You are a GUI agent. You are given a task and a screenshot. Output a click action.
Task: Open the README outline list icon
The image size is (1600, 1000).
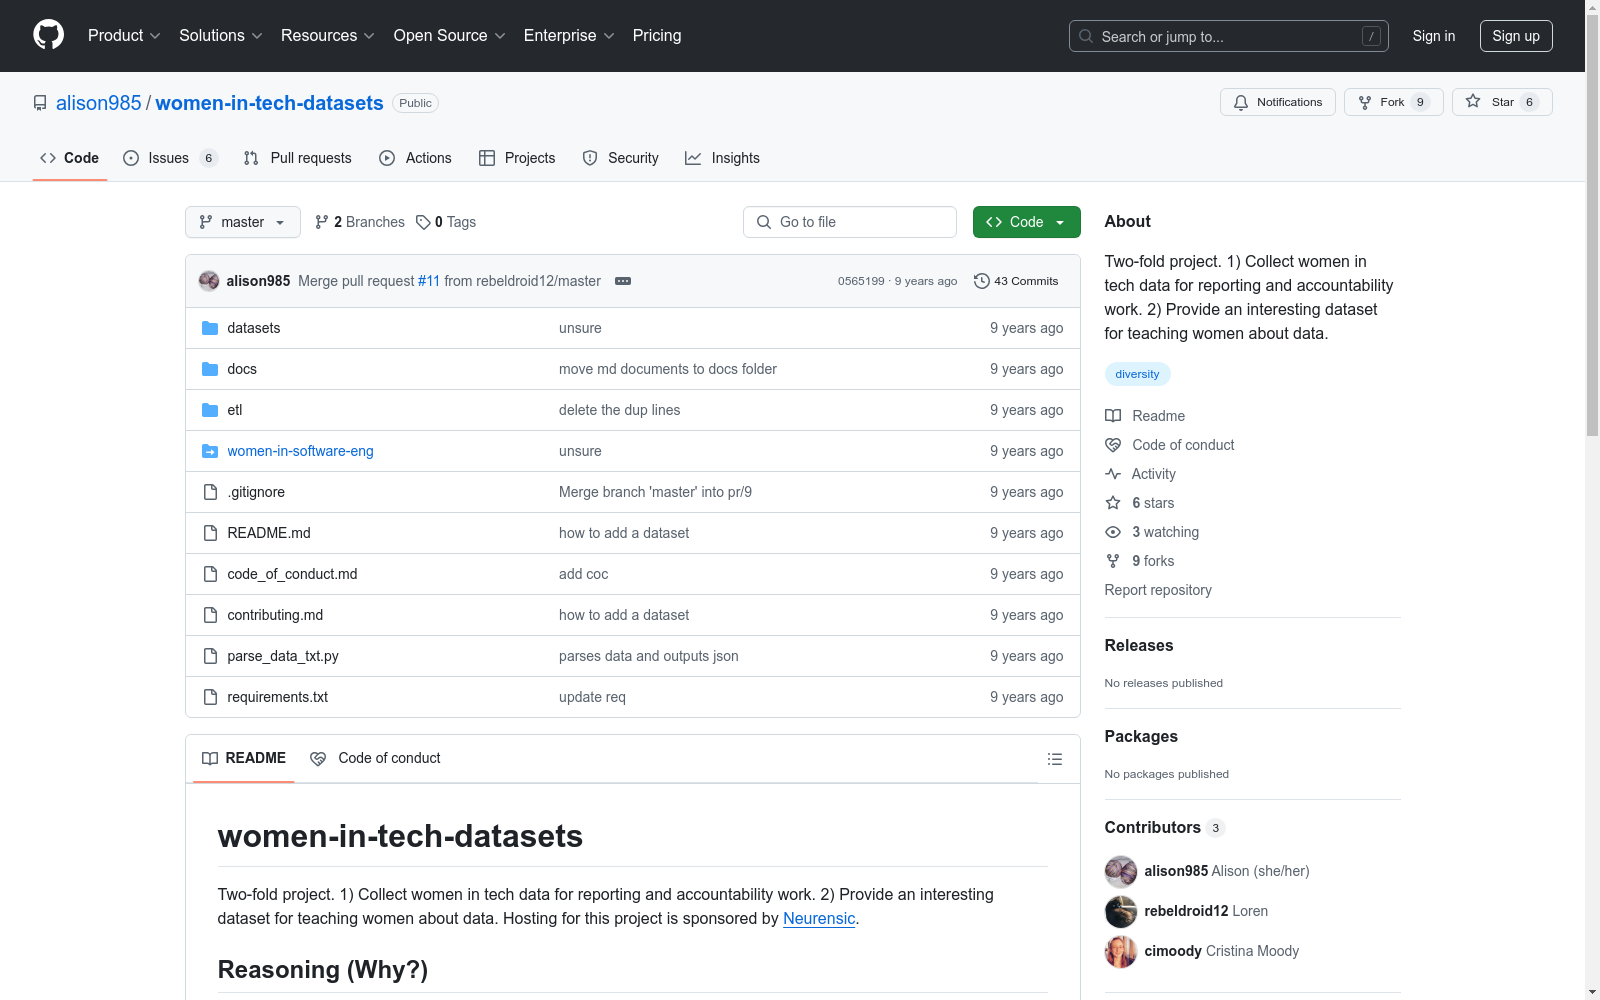pos(1054,759)
